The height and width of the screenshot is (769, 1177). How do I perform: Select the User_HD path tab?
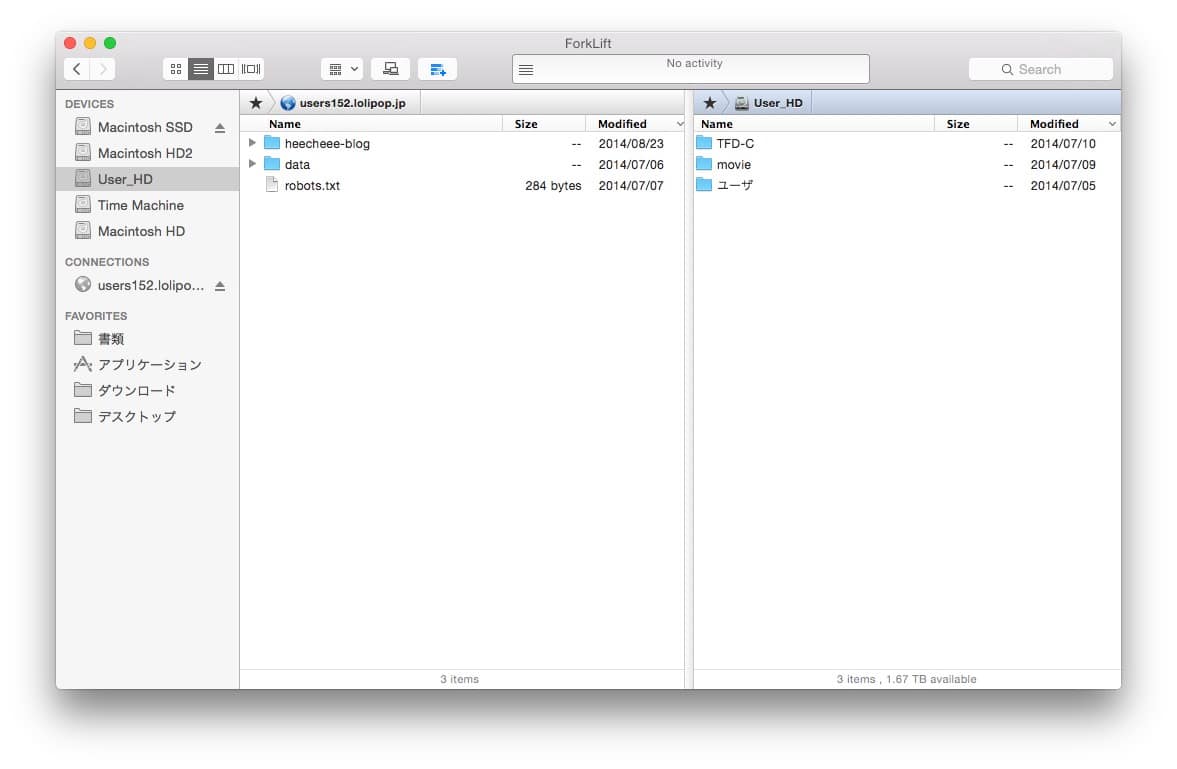click(777, 103)
